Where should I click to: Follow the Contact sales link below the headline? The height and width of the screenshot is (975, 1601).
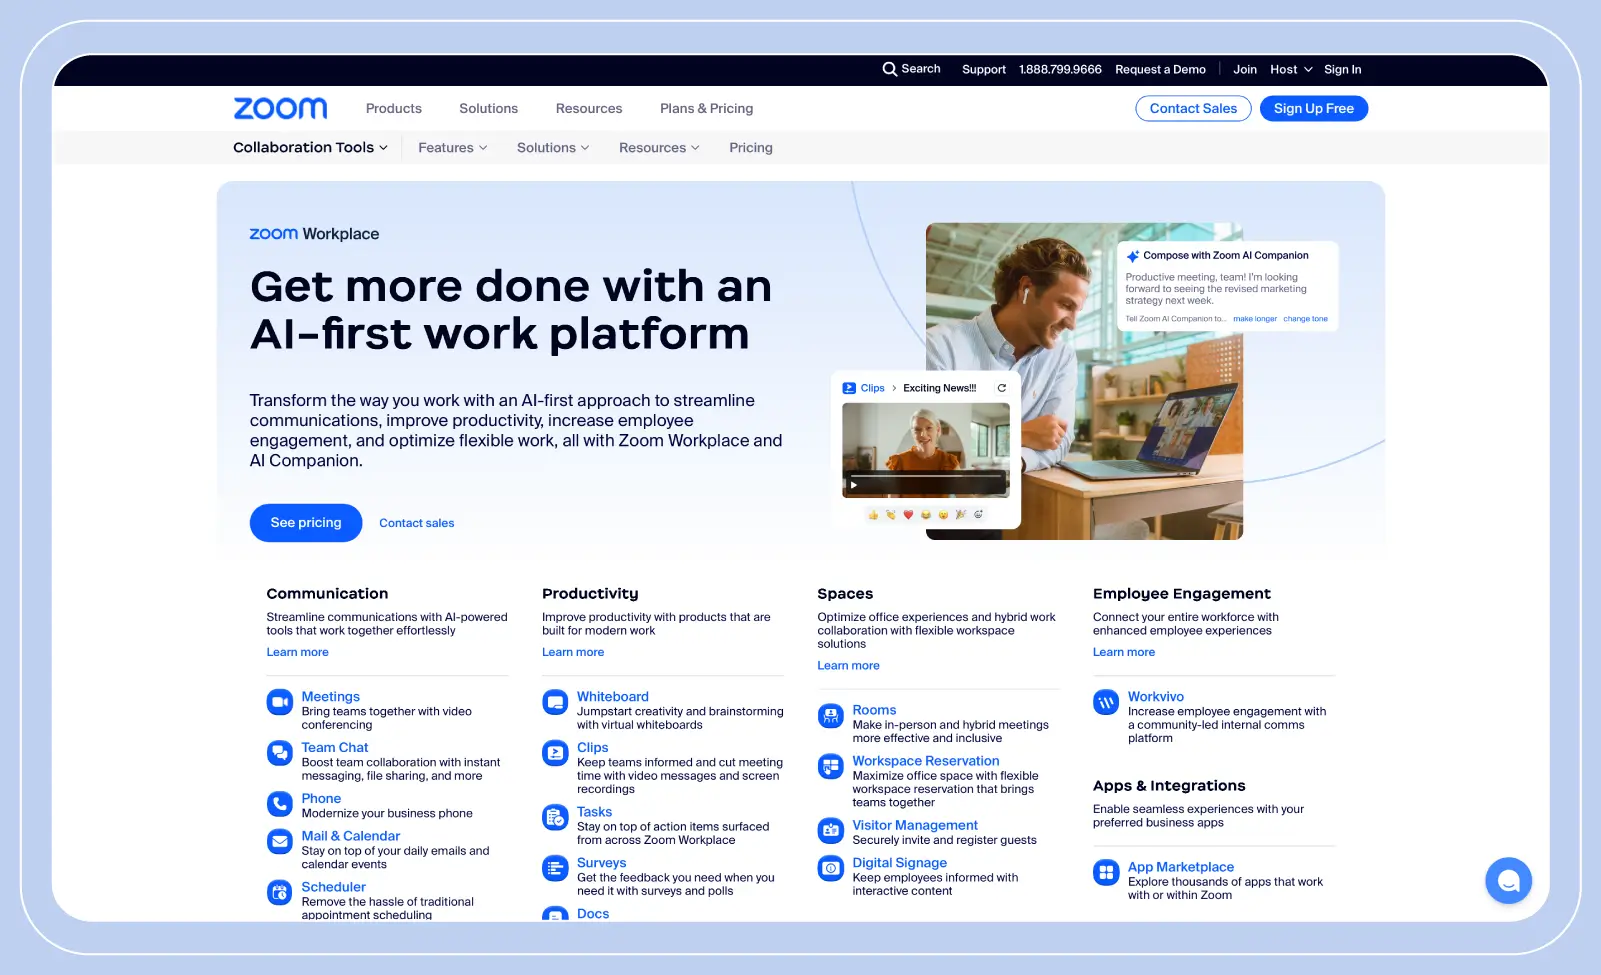click(x=416, y=522)
